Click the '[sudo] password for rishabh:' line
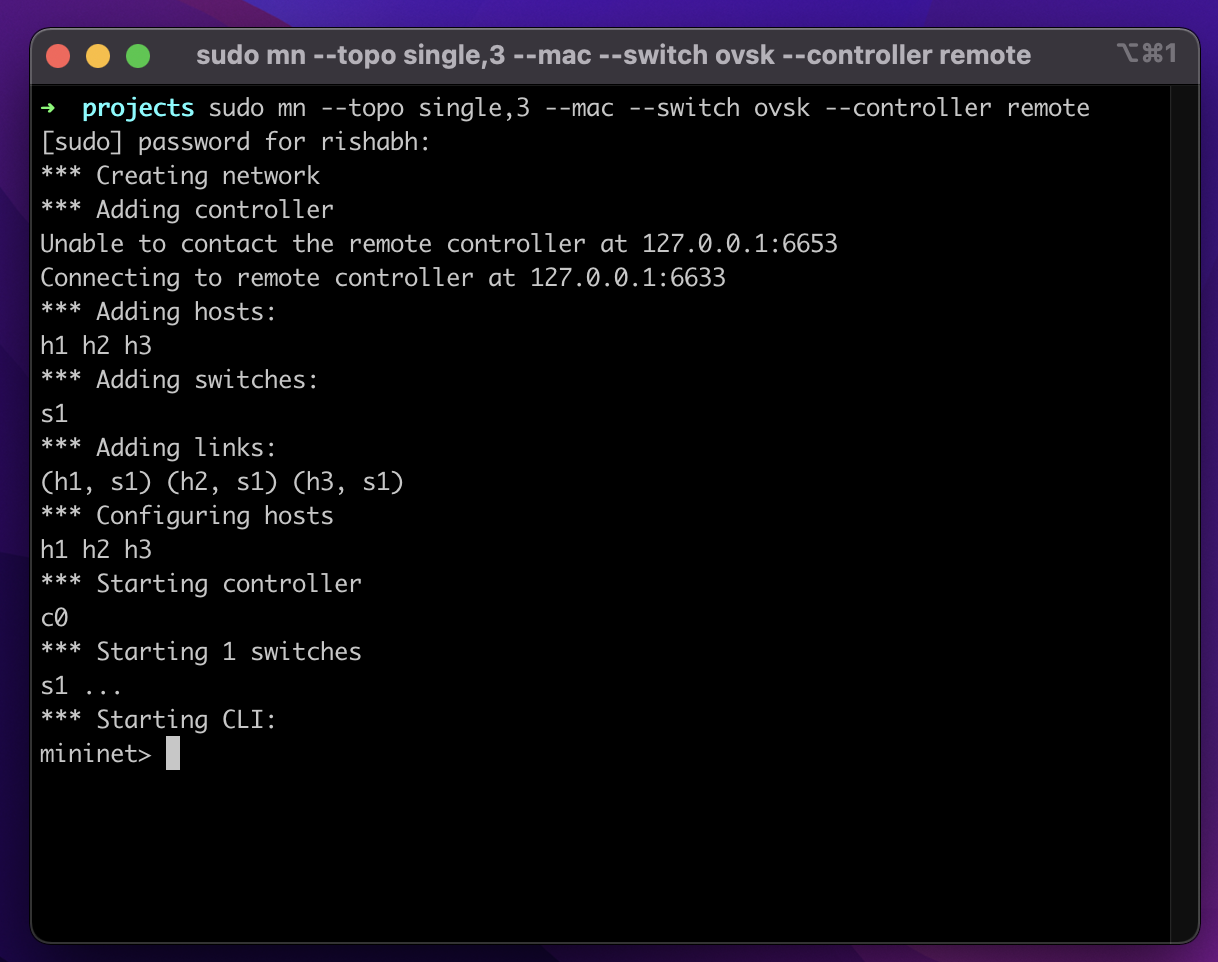The image size is (1218, 962). tap(235, 142)
